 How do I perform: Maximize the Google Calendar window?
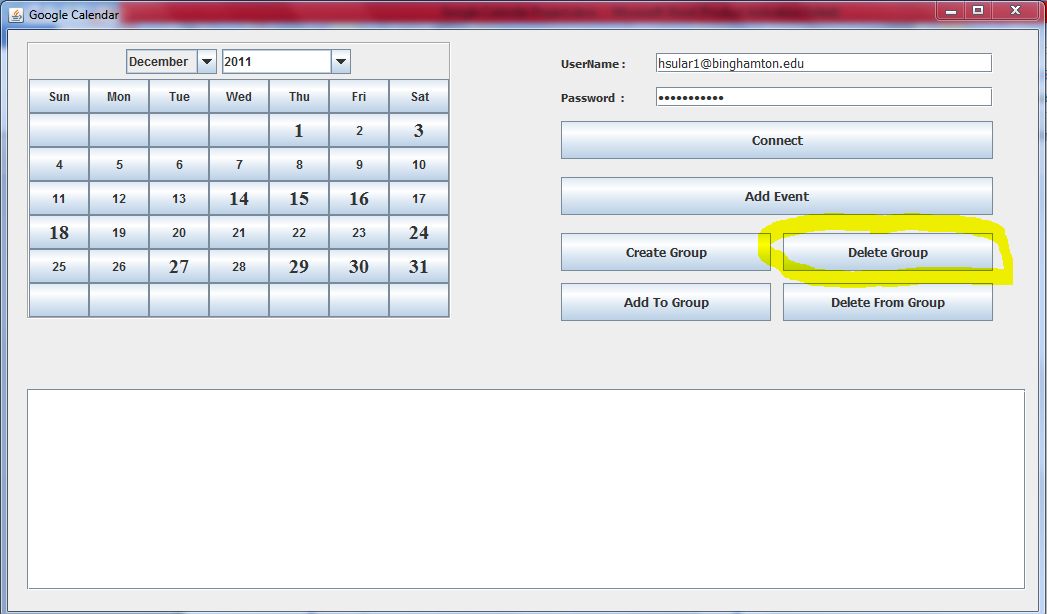pyautogui.click(x=977, y=10)
